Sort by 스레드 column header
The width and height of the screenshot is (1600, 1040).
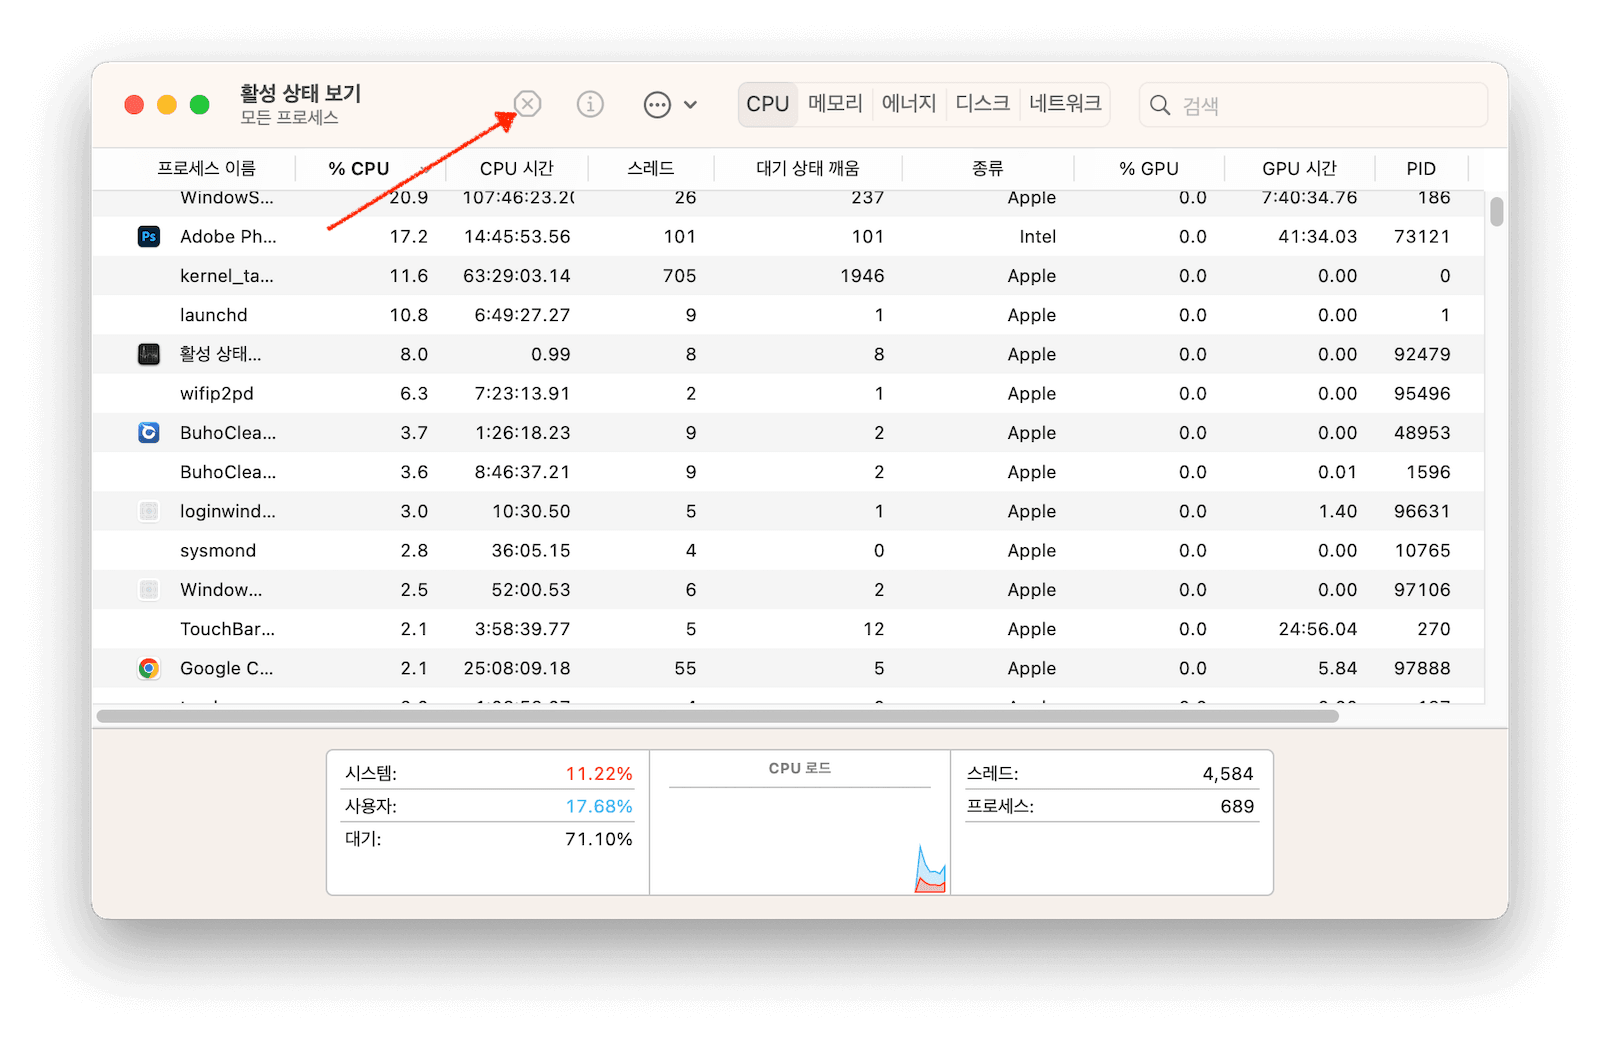click(651, 168)
